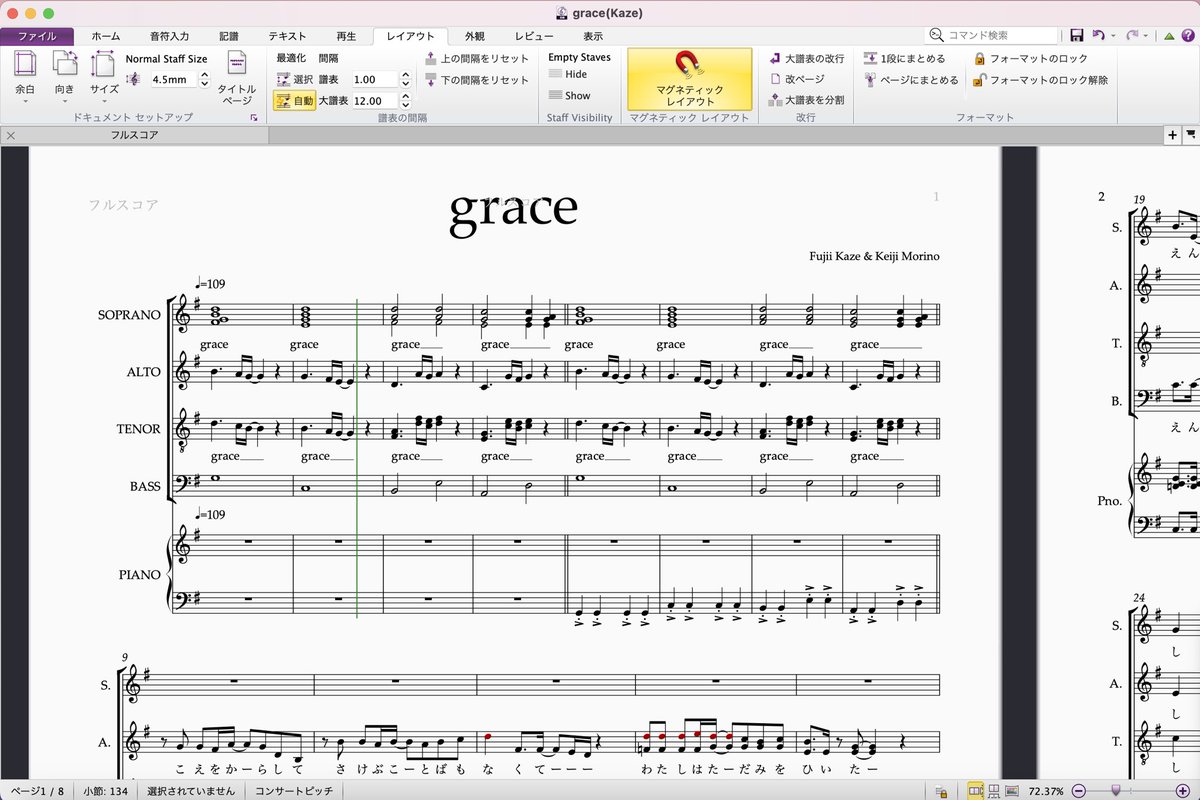The image size is (1200, 800).
Task: Click the redo arrow icon
Action: pos(1132,35)
